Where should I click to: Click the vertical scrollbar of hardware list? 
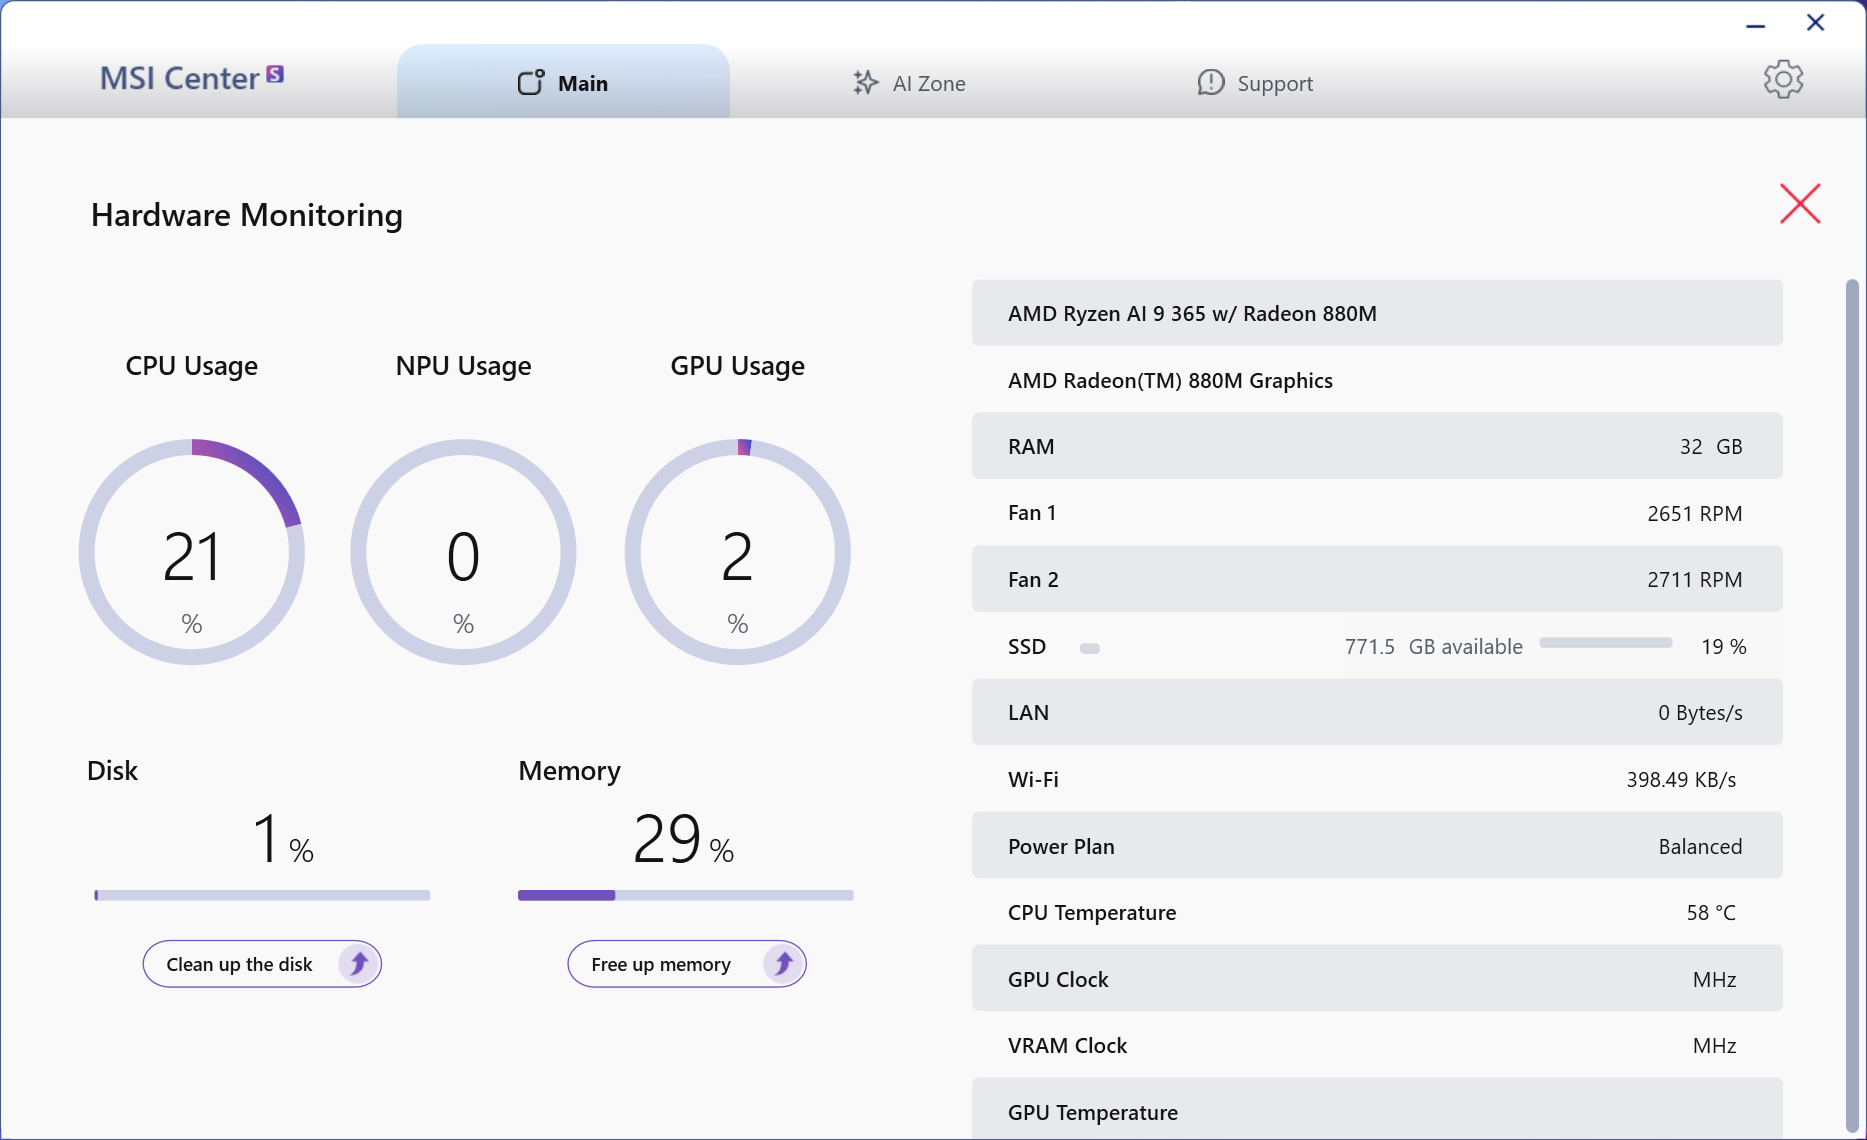pyautogui.click(x=1851, y=700)
